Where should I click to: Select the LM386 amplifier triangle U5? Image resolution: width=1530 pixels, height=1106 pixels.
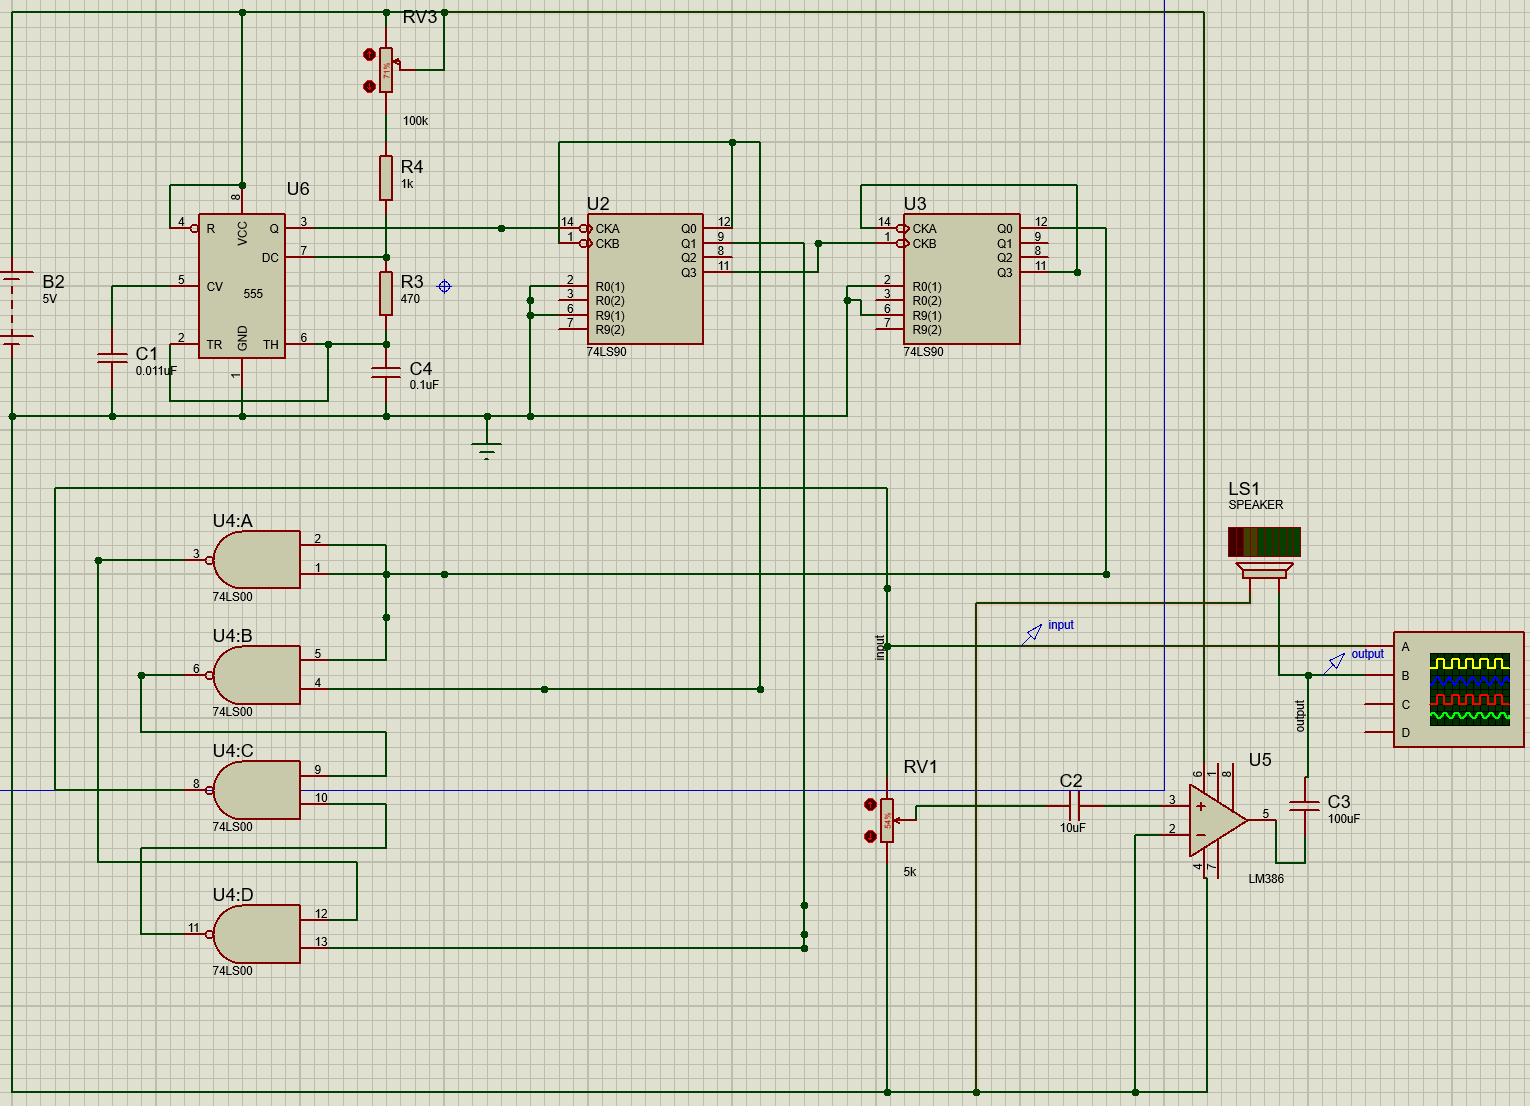coord(1218,820)
